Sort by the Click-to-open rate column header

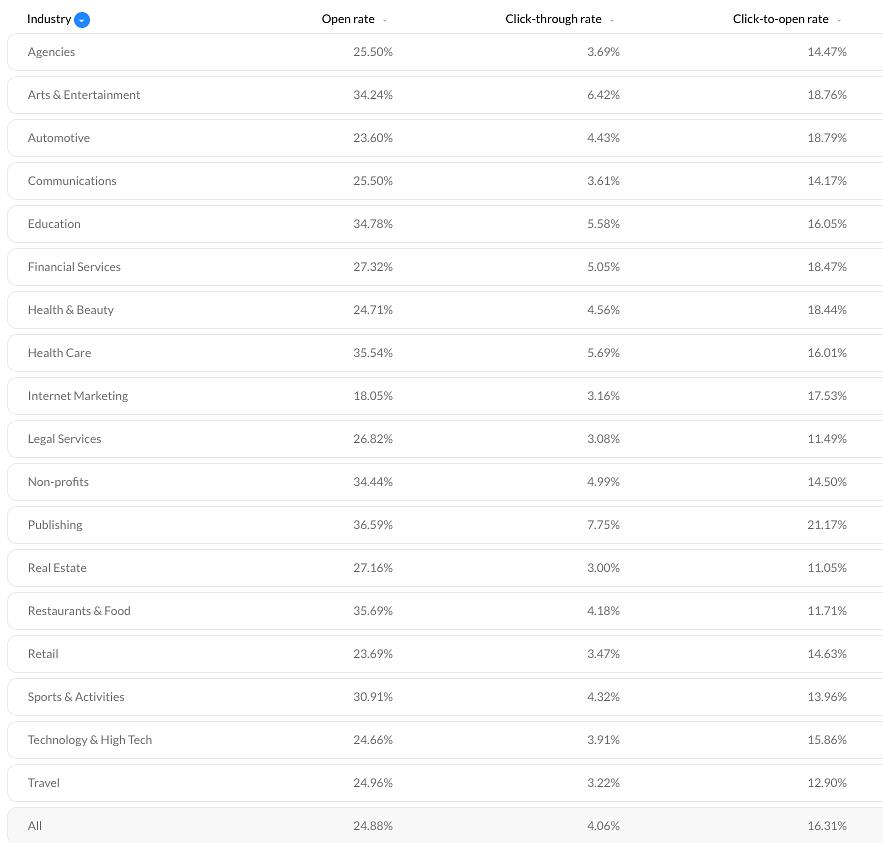[781, 19]
